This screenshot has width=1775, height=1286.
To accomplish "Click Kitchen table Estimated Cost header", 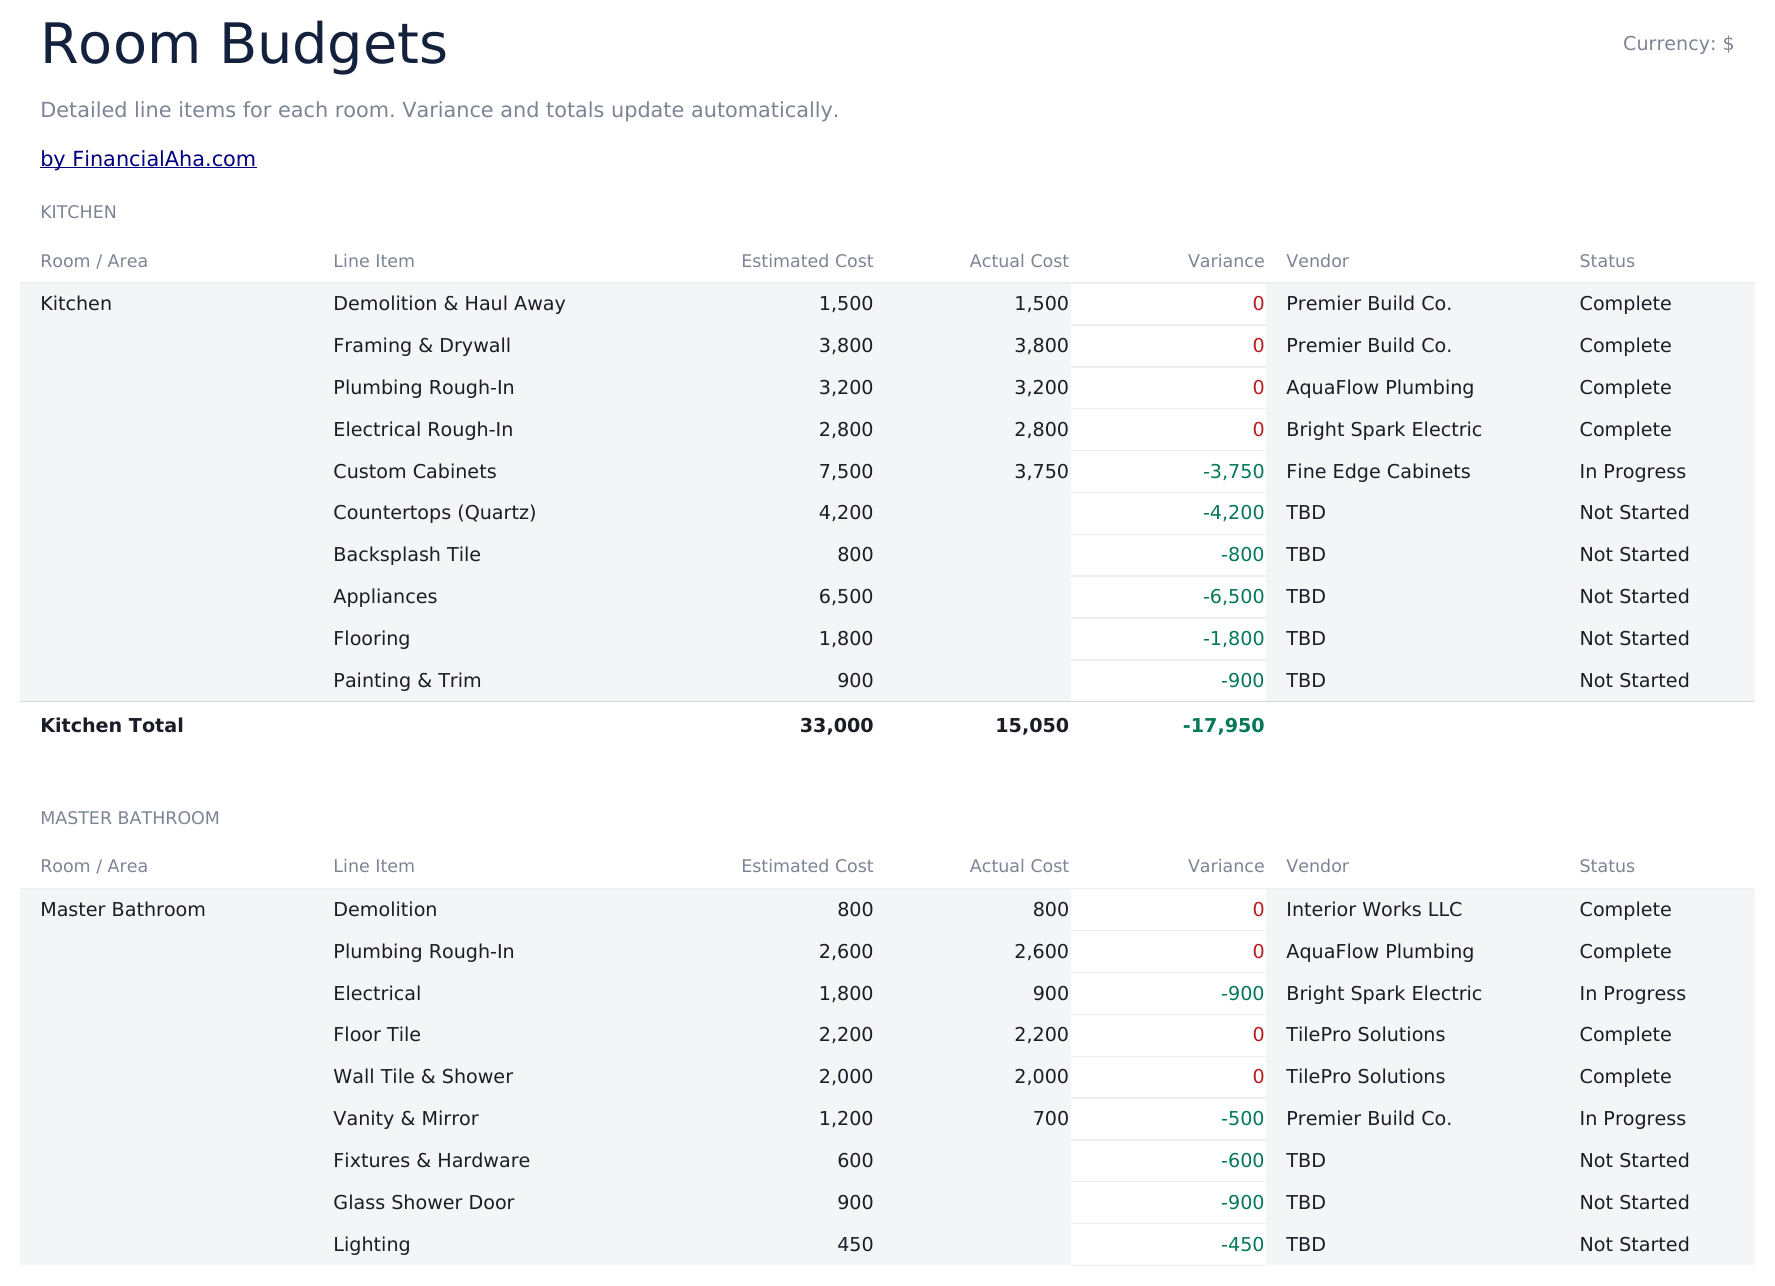I will [x=807, y=261].
